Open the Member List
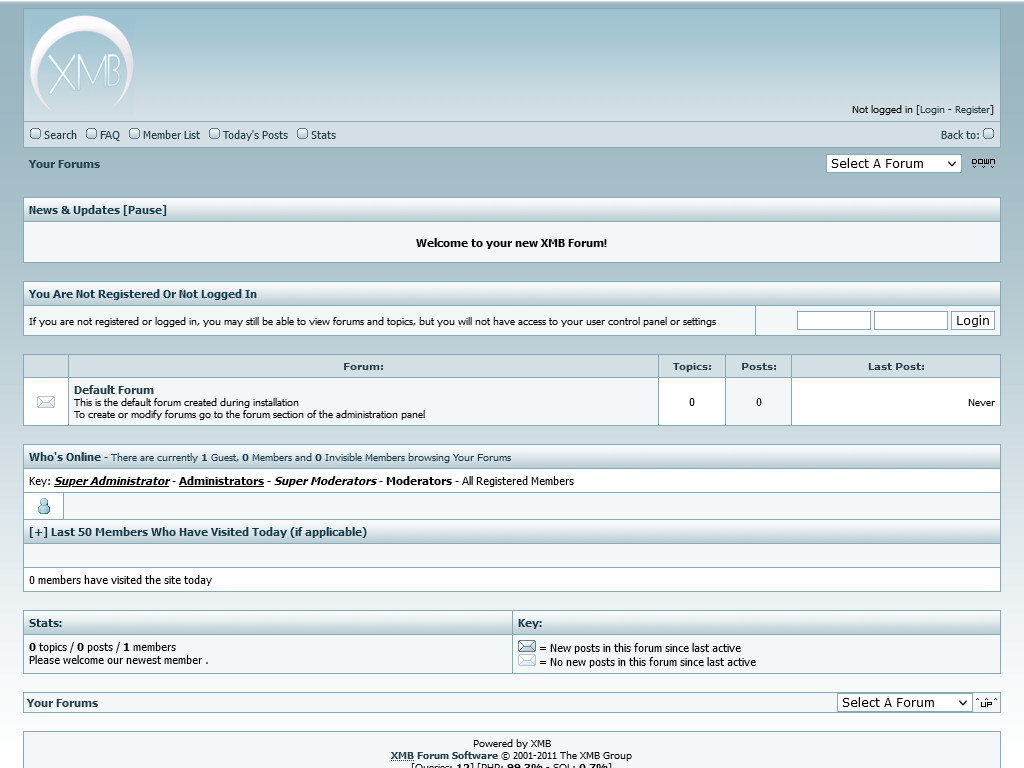 click(171, 135)
